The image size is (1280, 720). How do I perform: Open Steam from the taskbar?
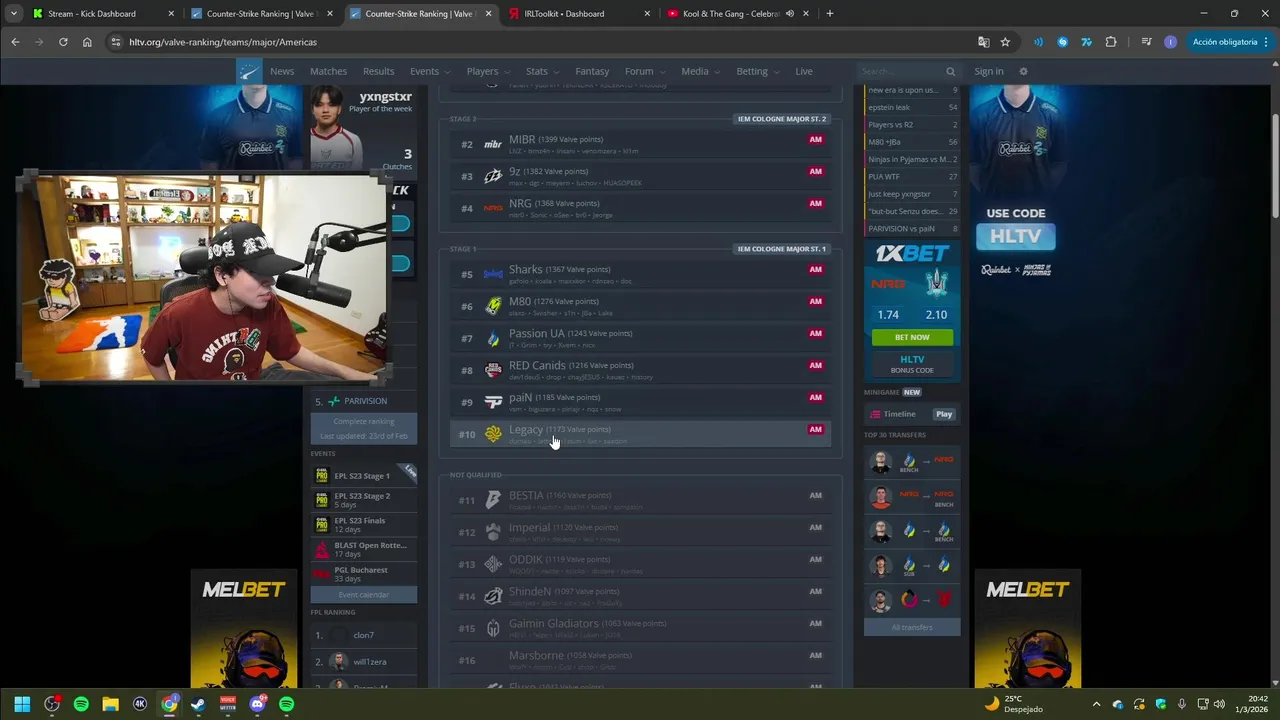coord(198,704)
